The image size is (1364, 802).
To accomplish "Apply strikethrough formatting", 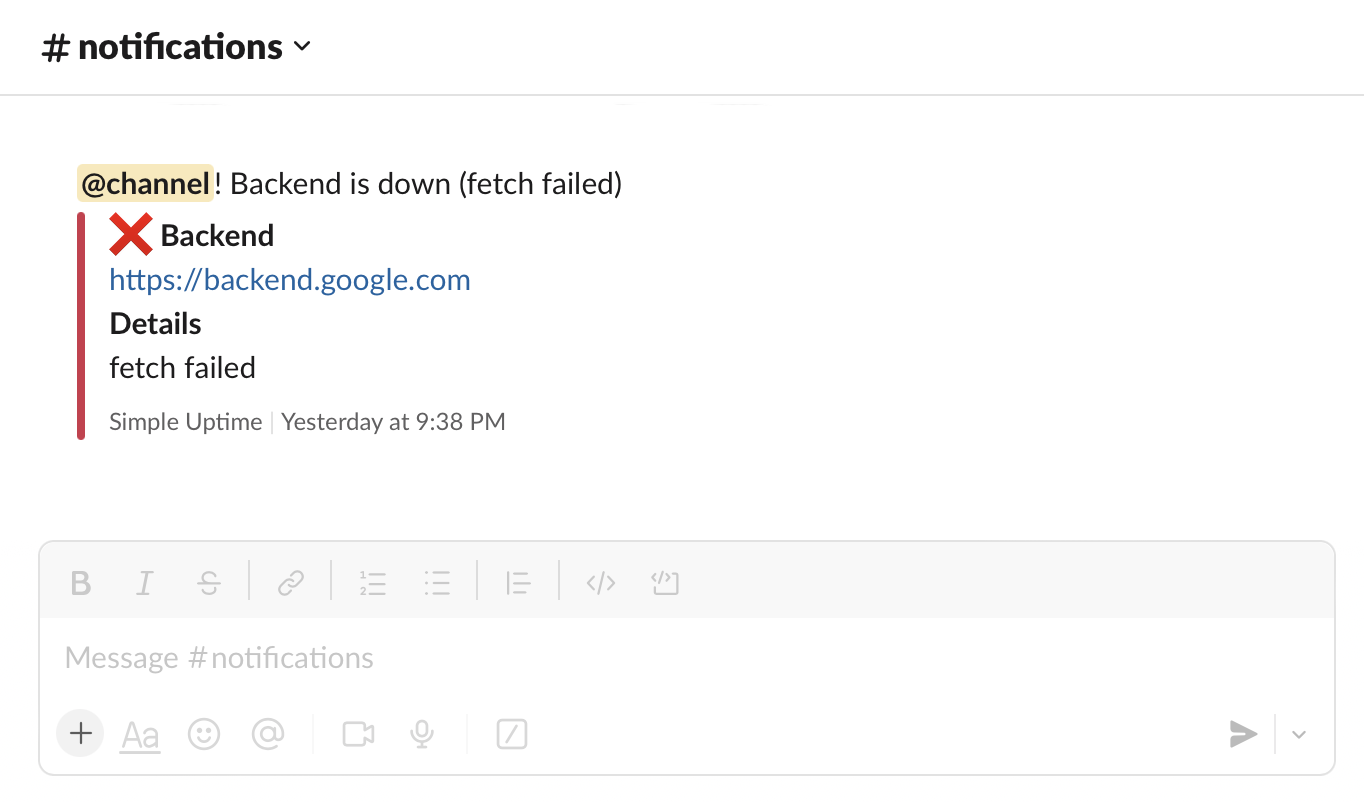I will (209, 583).
